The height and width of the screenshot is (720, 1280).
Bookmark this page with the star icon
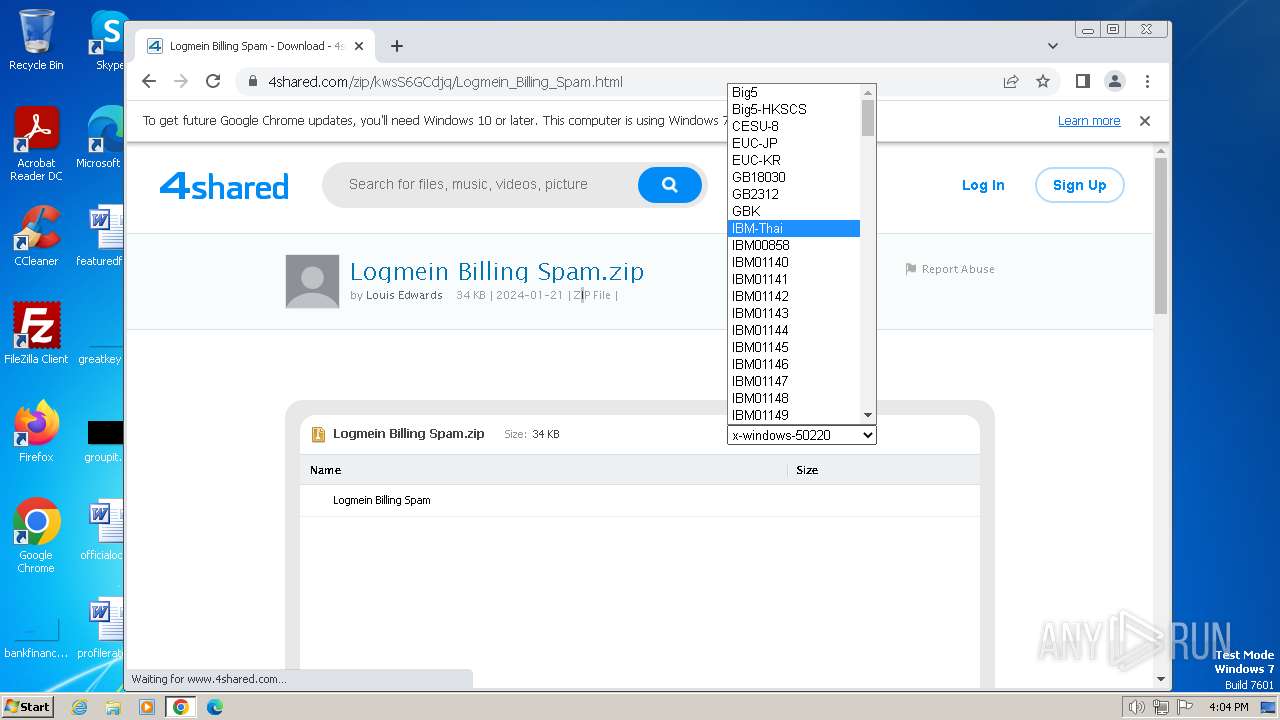click(x=1043, y=82)
